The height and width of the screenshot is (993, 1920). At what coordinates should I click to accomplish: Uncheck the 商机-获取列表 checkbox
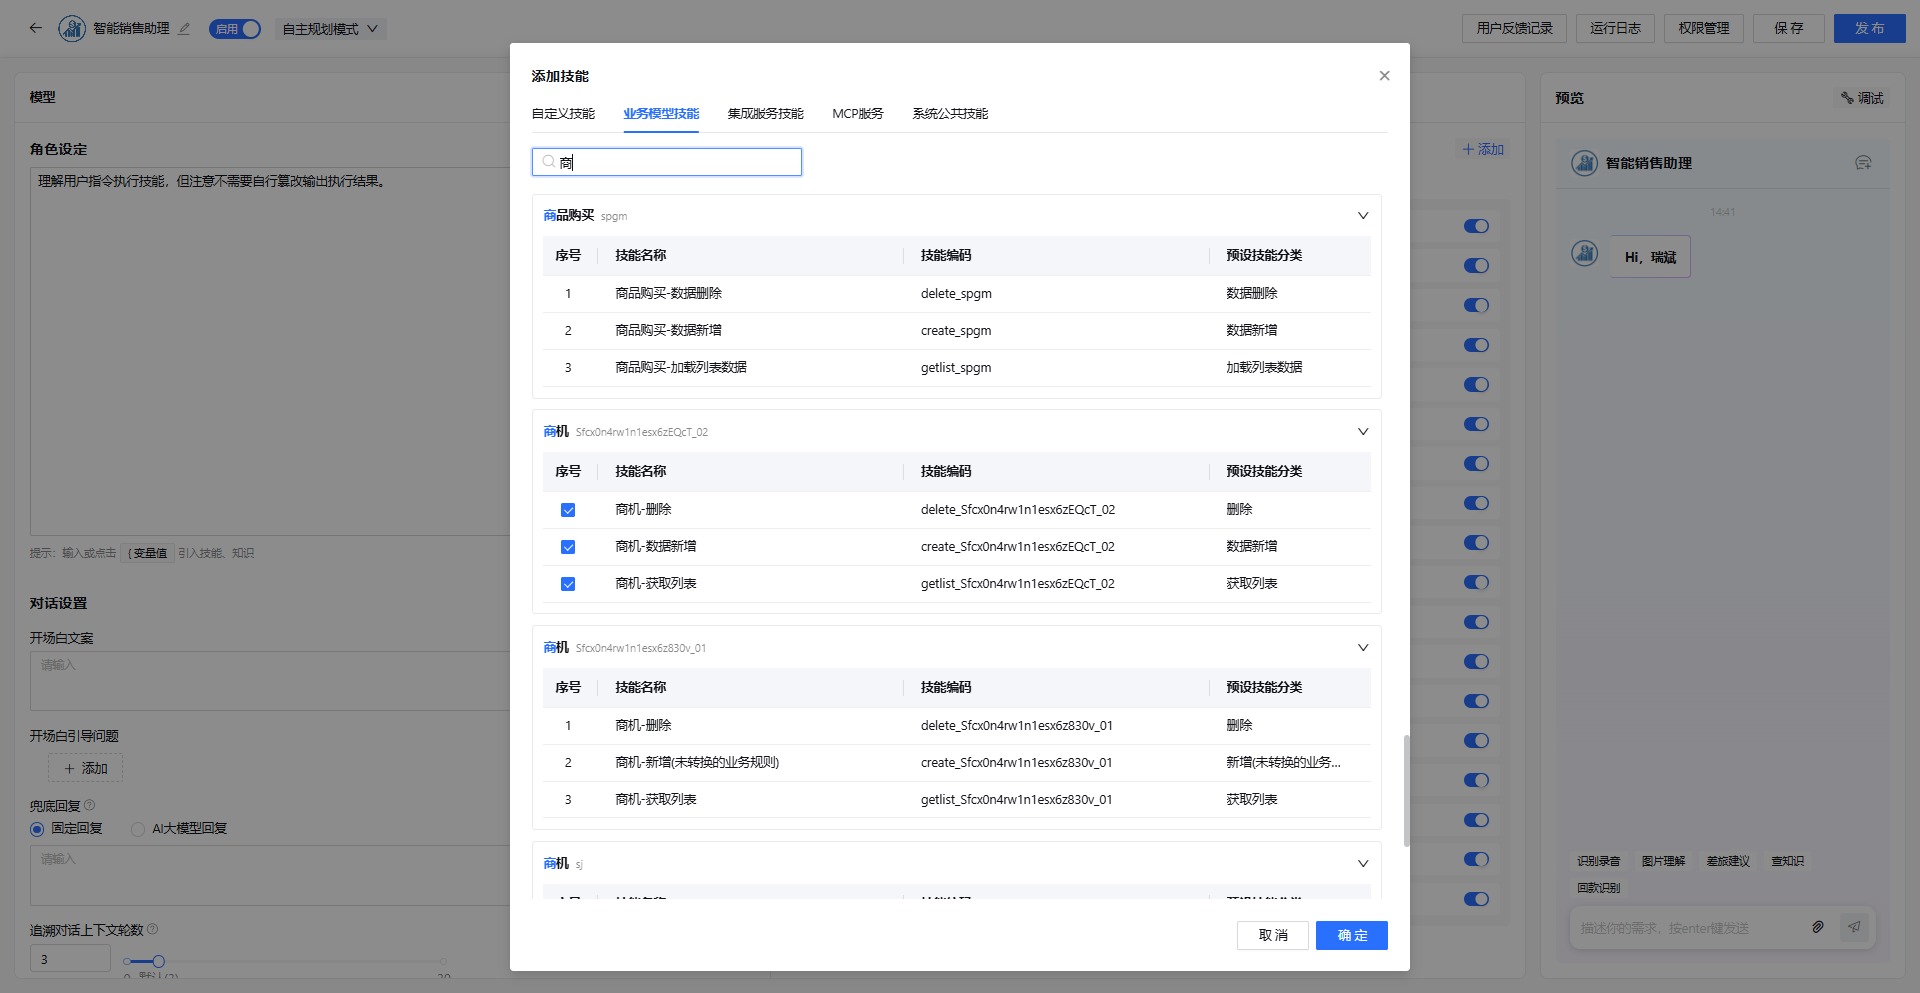568,584
